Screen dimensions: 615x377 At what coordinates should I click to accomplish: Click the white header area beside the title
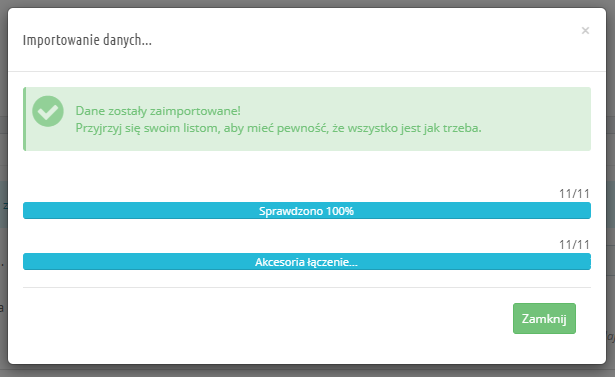[365, 40]
